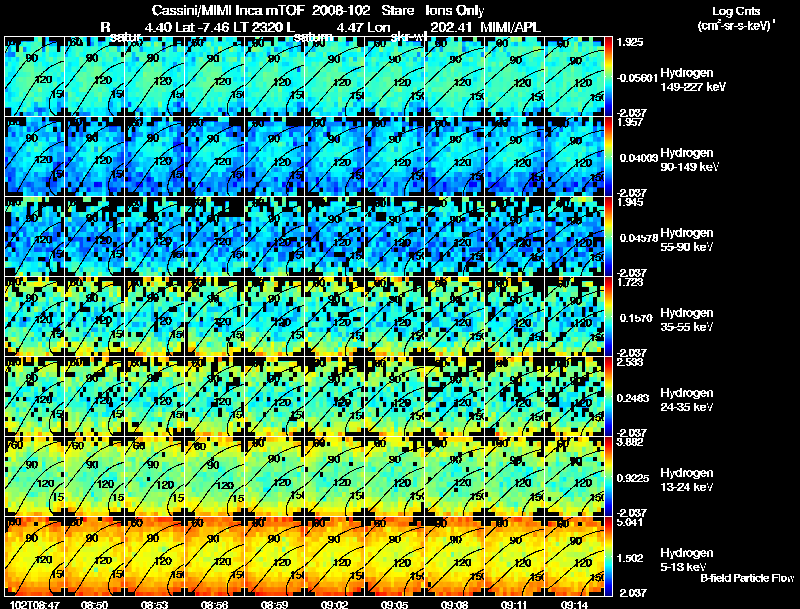Click the '08:59' time axis label
The width and height of the screenshot is (800, 609).
coord(274,604)
